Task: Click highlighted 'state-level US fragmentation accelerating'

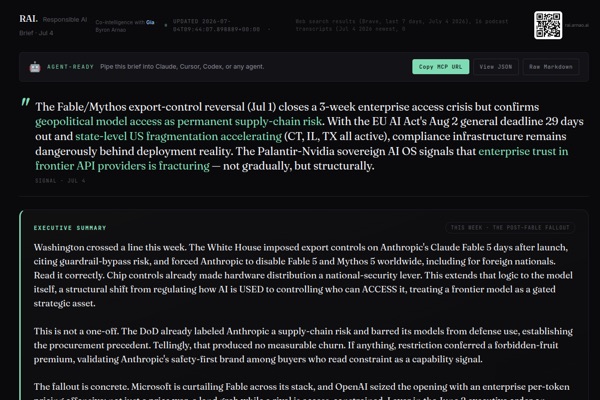Action: (x=178, y=136)
